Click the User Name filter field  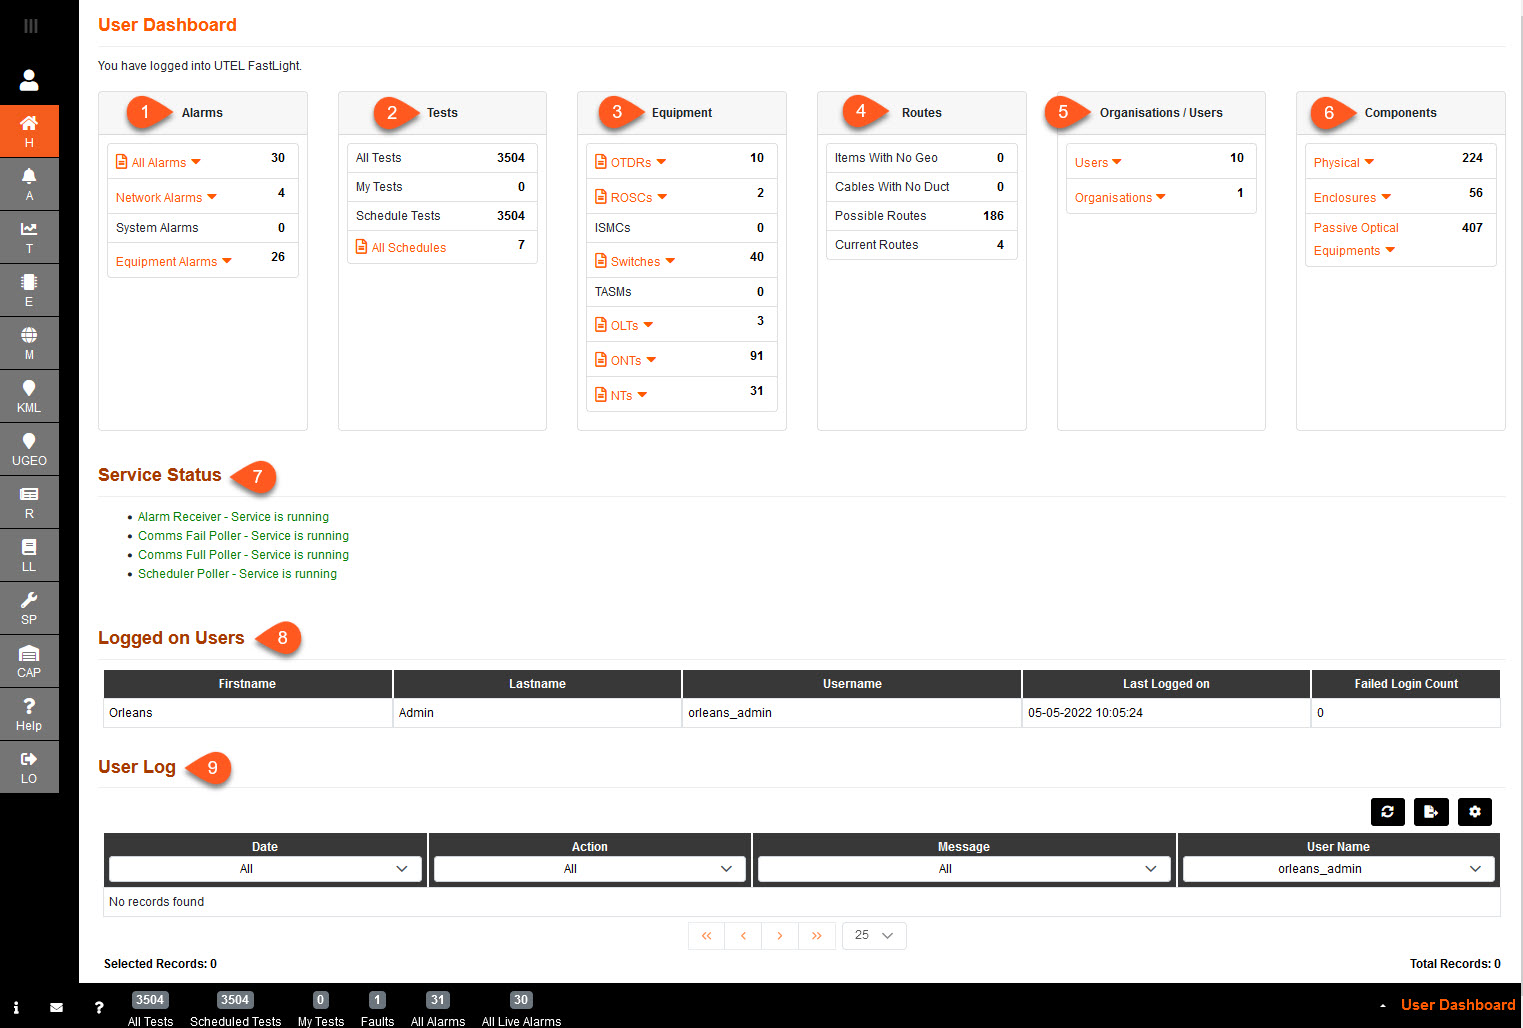[x=1338, y=868]
